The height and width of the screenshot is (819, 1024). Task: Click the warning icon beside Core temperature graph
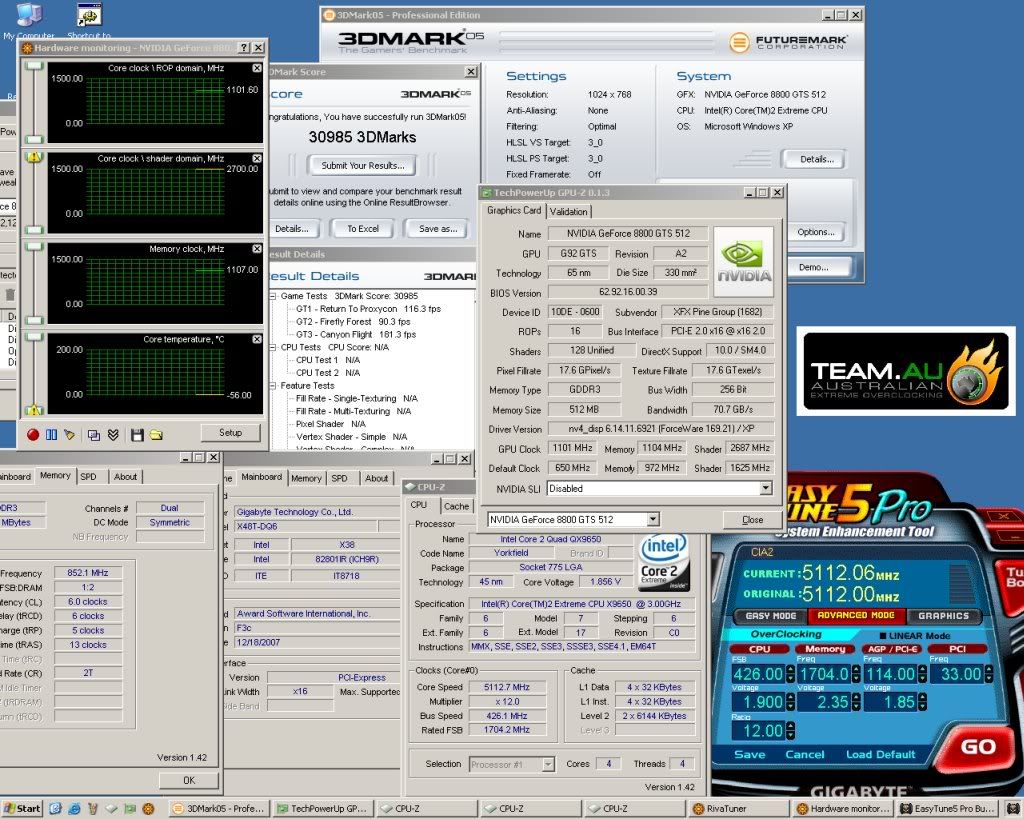click(x=34, y=410)
